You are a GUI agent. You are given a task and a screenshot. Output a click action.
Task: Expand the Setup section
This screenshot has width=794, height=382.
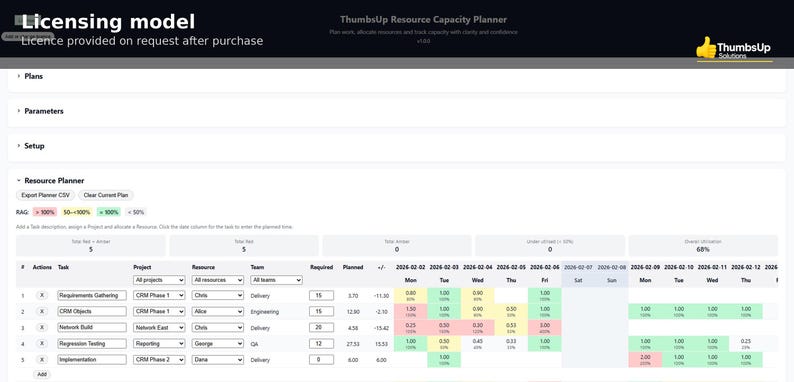[34, 146]
